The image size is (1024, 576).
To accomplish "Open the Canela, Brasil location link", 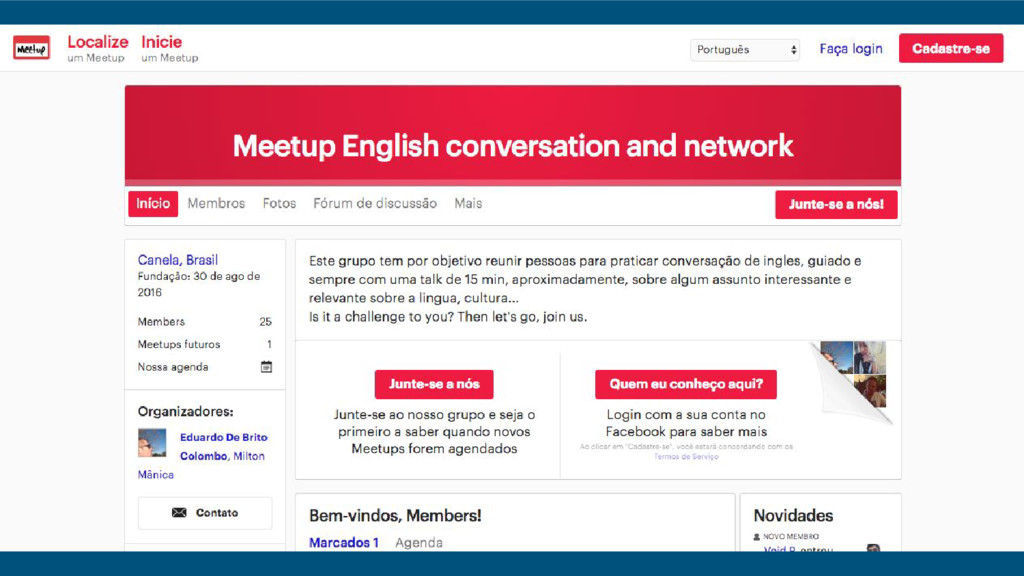I will click(x=178, y=260).
